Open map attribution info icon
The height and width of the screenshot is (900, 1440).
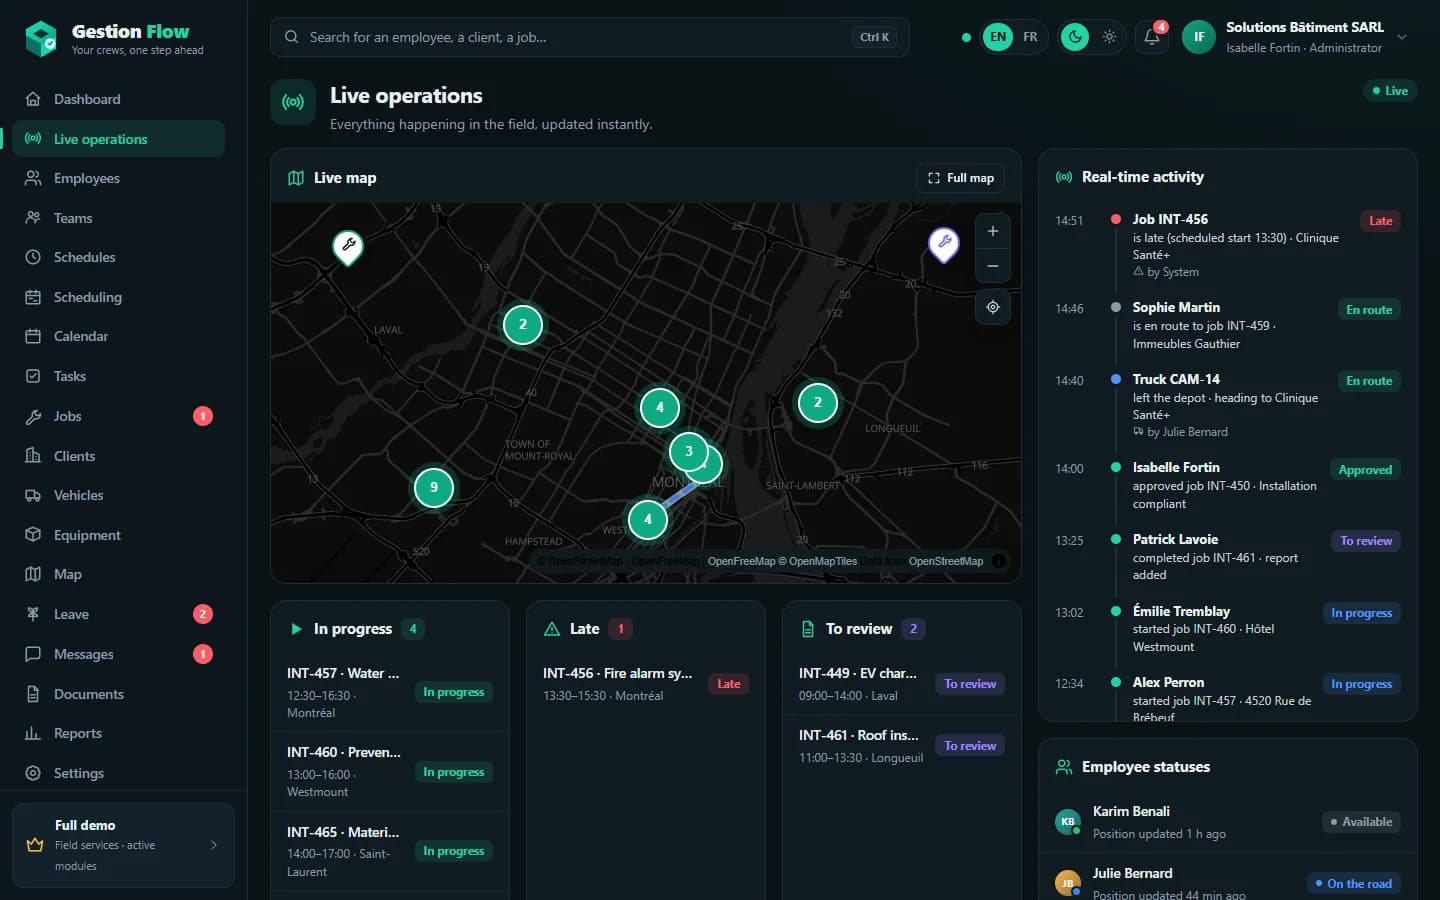[x=999, y=561]
